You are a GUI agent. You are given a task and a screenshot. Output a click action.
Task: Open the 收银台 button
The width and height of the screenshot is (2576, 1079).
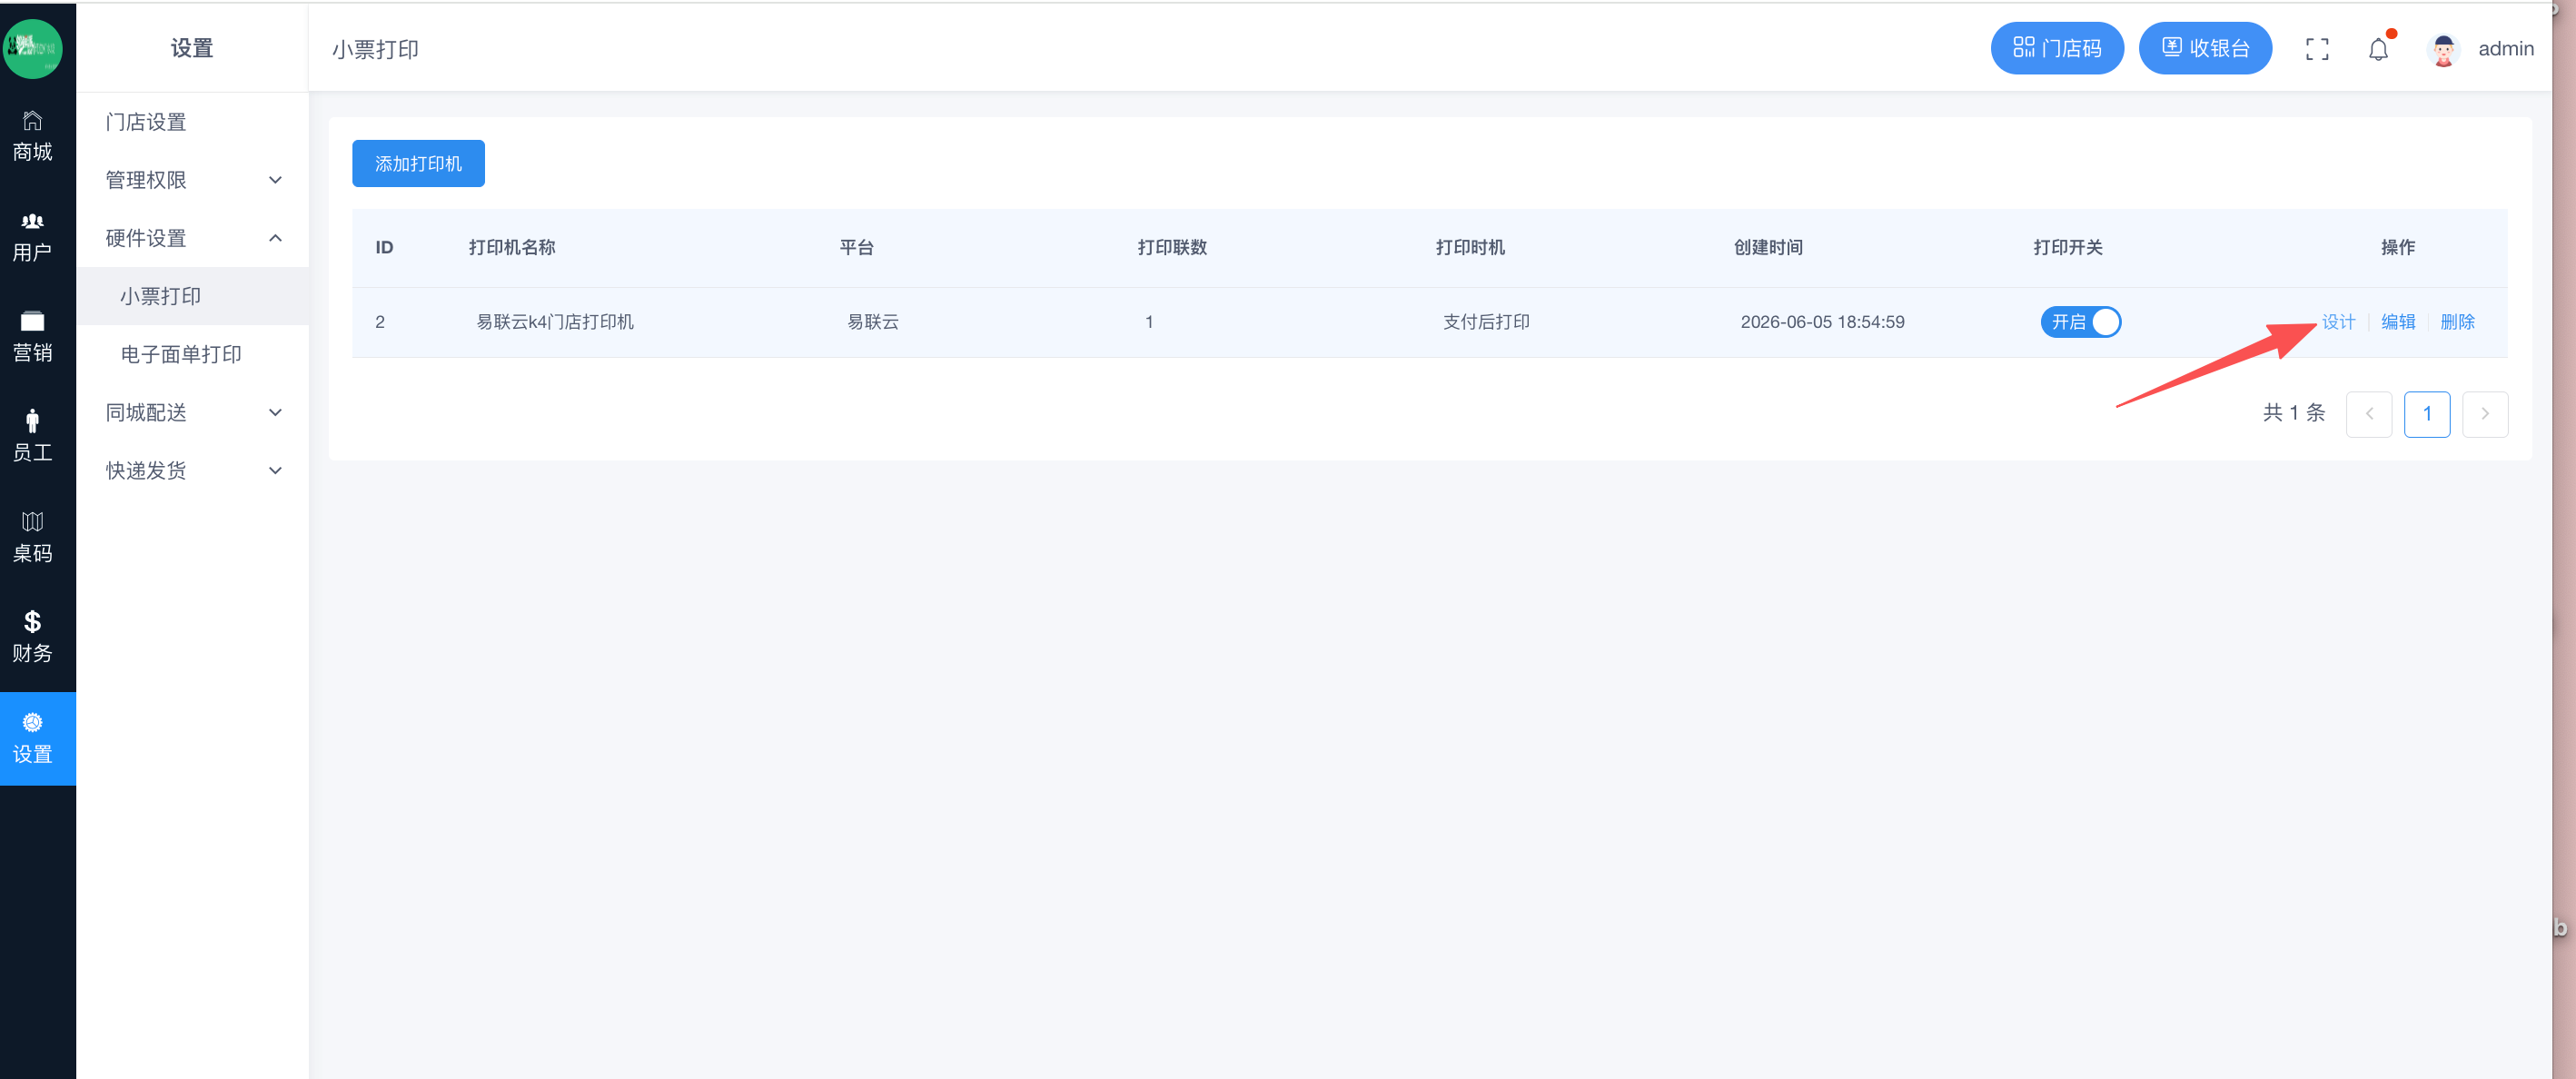point(2204,48)
